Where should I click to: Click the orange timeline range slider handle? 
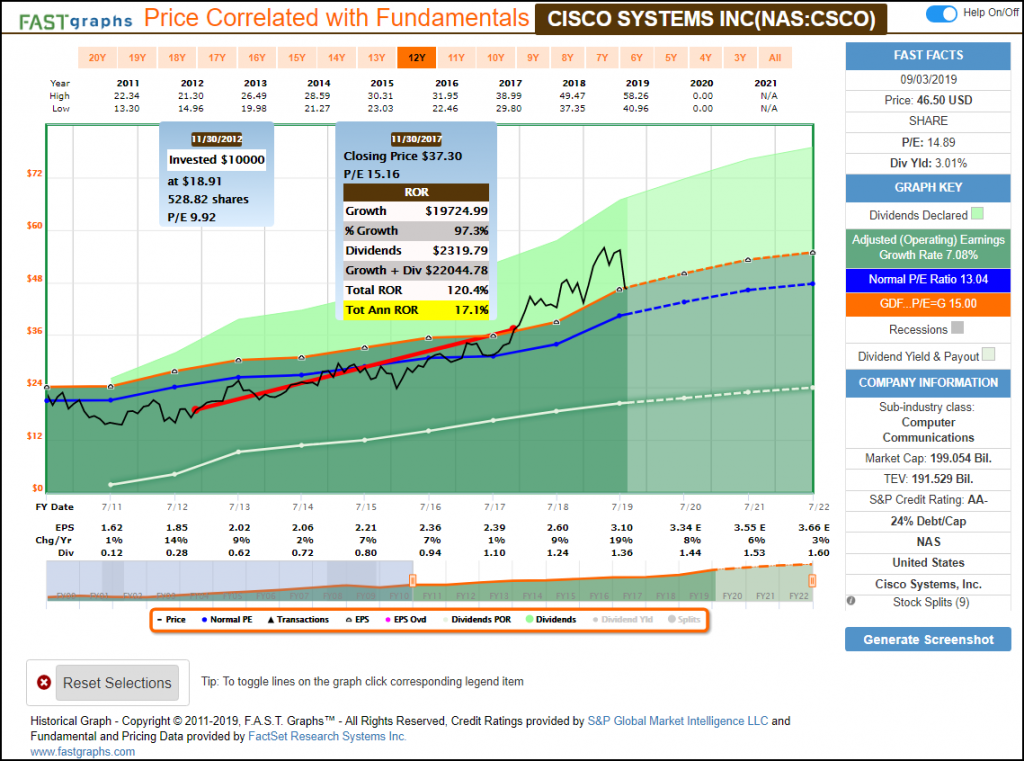813,580
